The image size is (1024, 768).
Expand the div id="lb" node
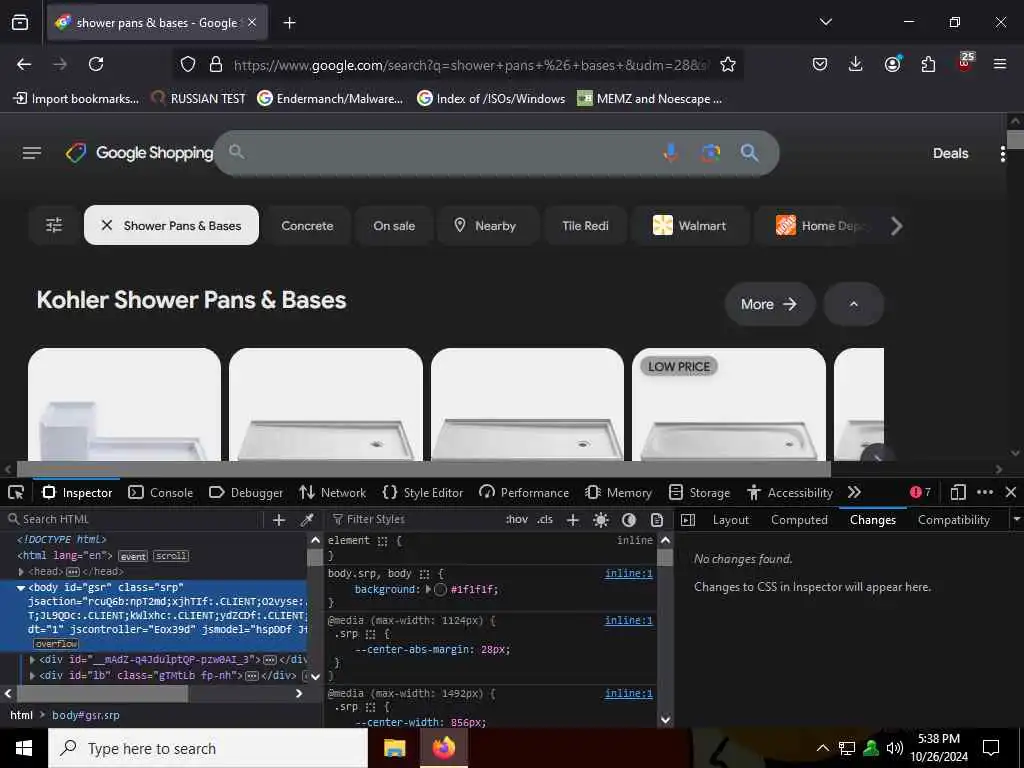(x=33, y=675)
